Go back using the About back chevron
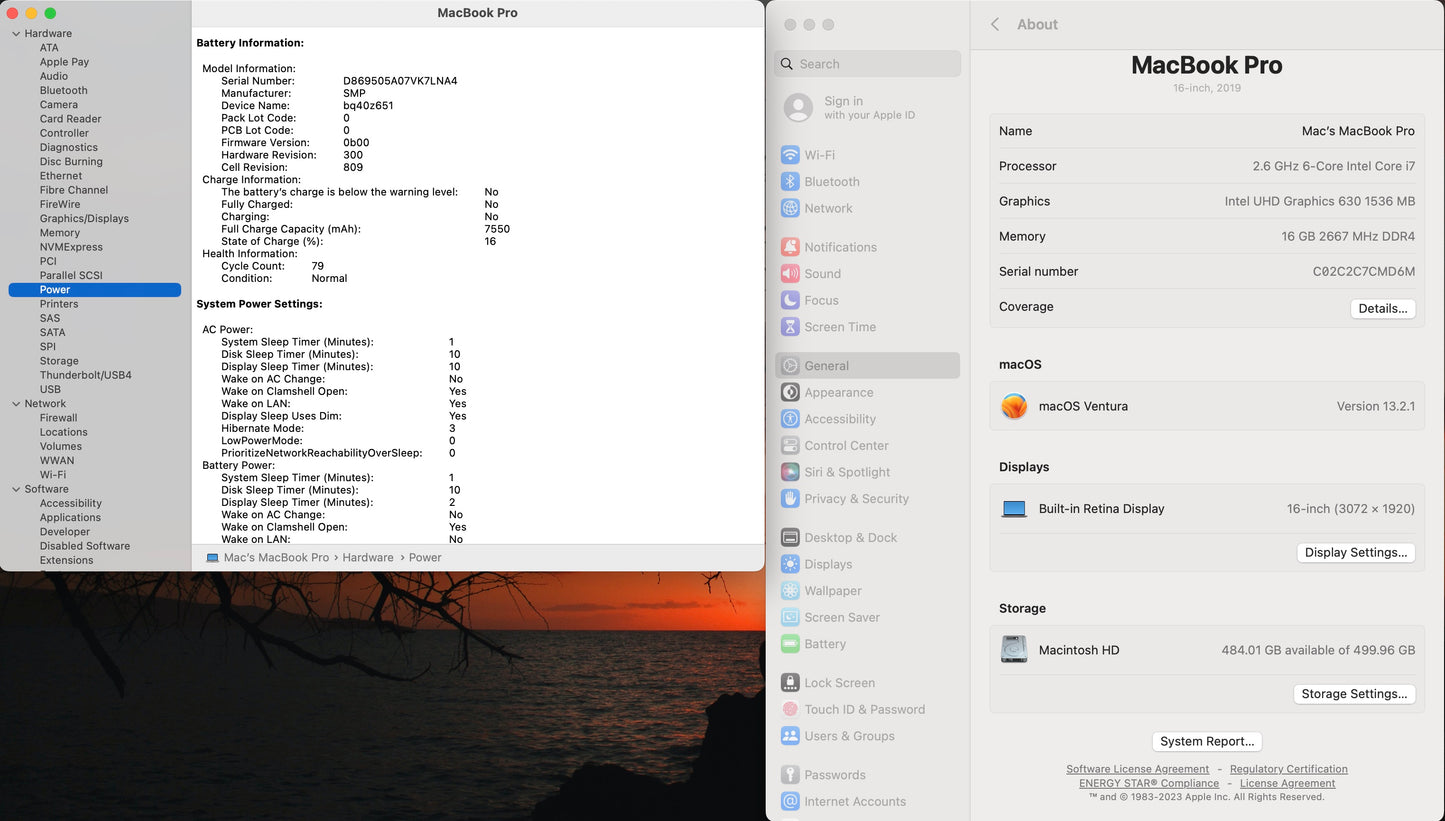Image resolution: width=1445 pixels, height=821 pixels. [995, 24]
